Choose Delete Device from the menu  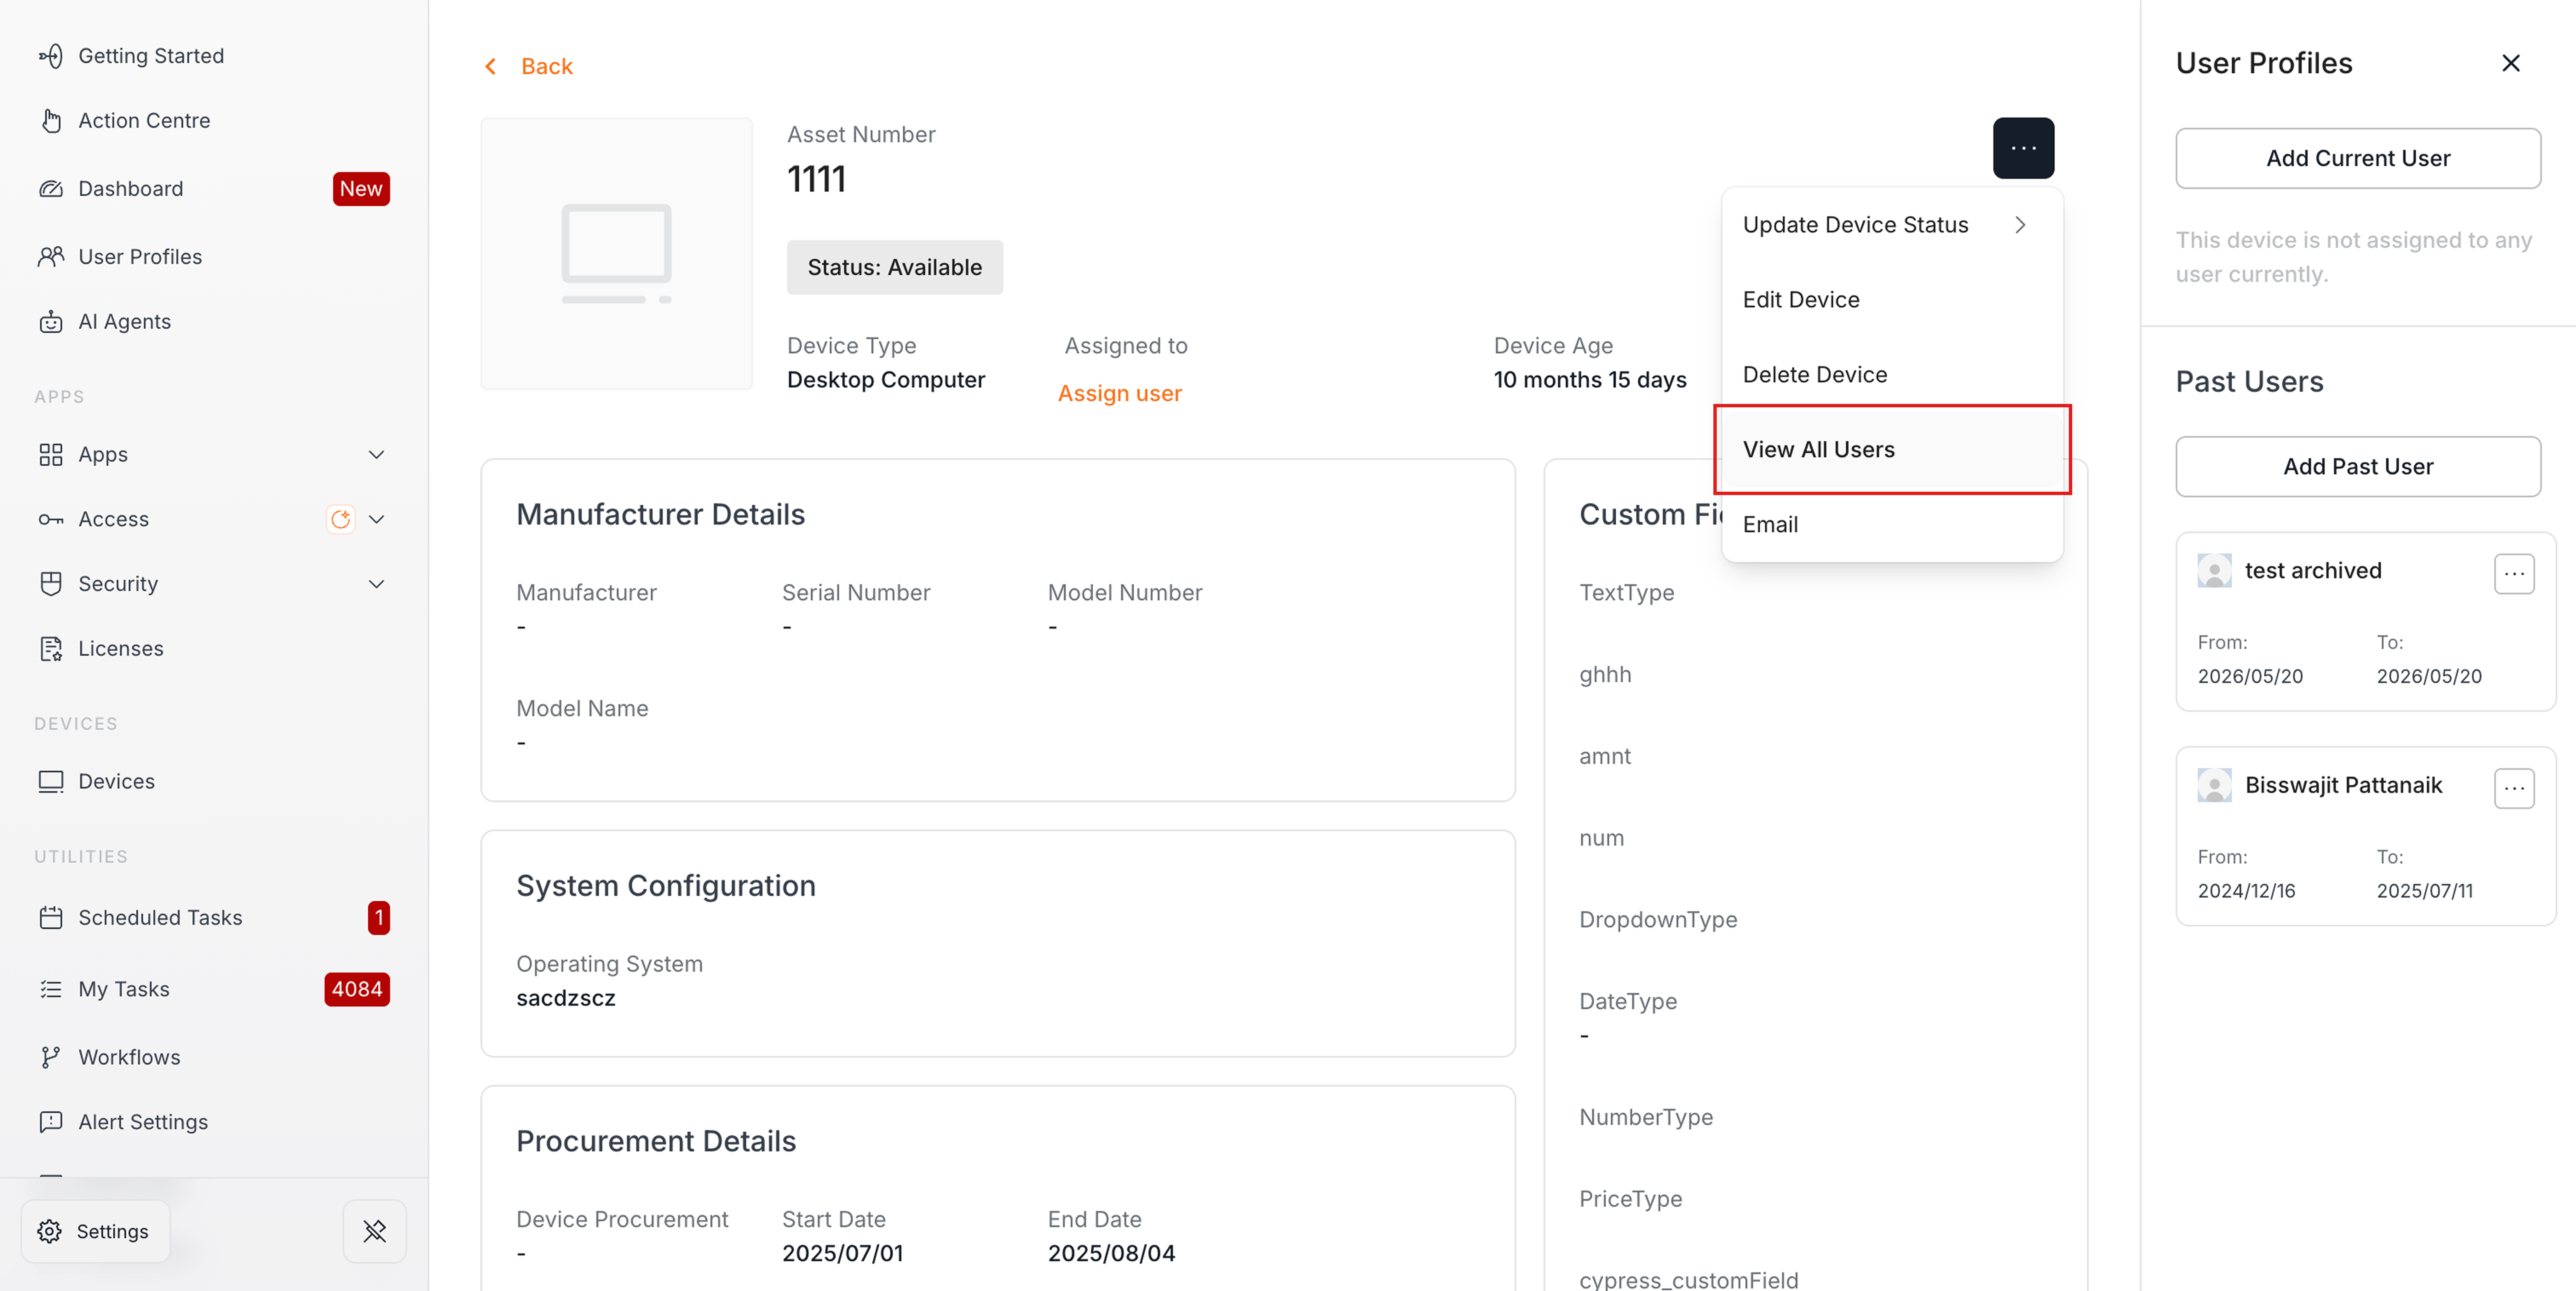[x=1892, y=375]
